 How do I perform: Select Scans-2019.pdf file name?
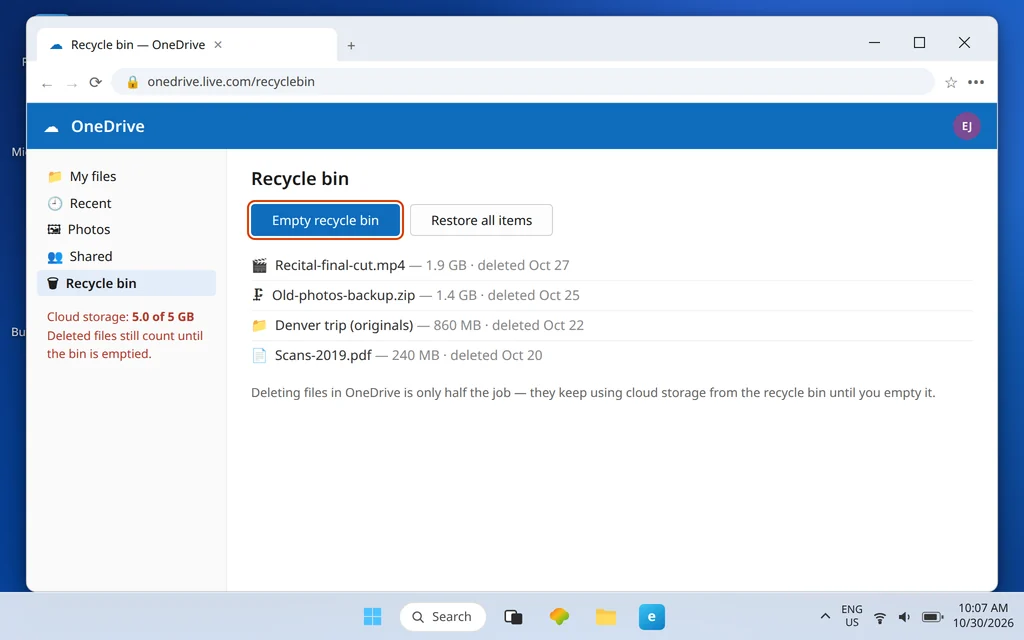pos(323,355)
